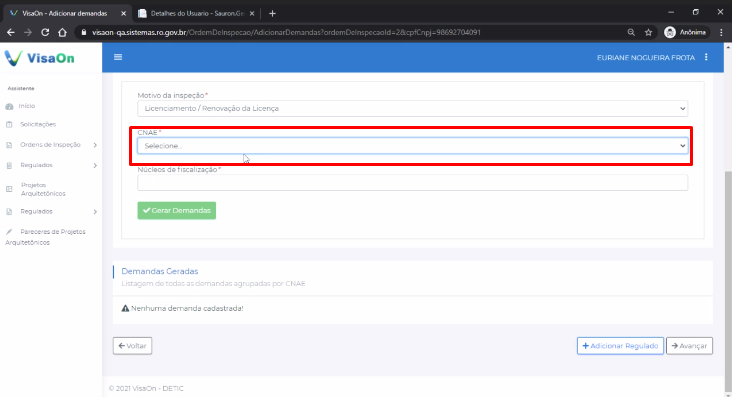This screenshot has height=397, width=732.
Task: Open Solicitações in the sidebar
Action: tap(38, 124)
